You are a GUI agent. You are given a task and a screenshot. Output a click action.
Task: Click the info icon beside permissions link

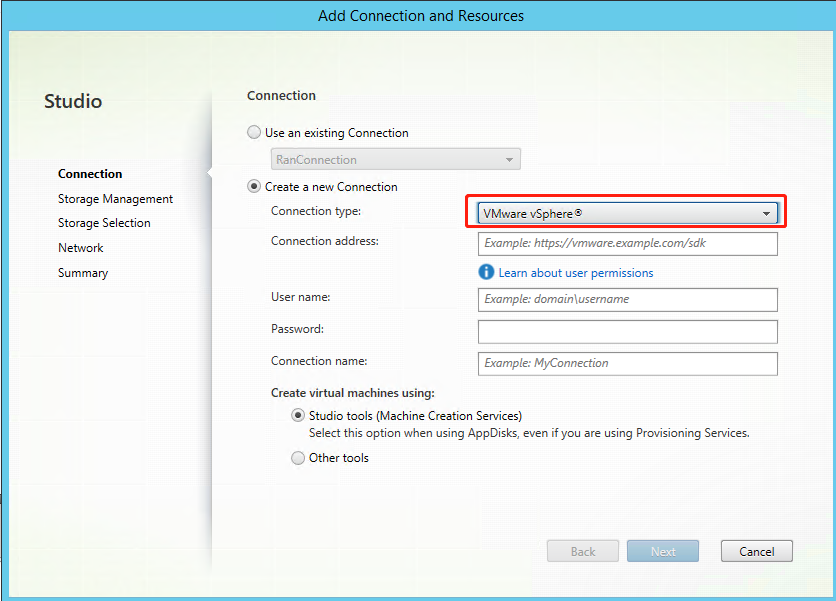click(x=486, y=272)
